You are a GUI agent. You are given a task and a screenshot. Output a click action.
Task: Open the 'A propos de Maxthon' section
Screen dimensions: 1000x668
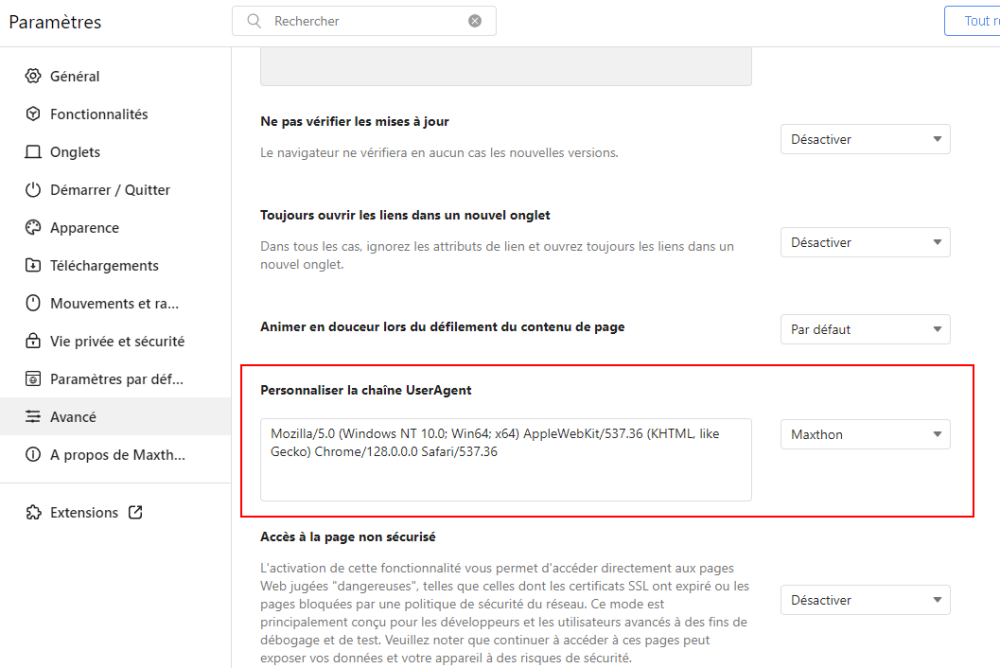click(117, 455)
